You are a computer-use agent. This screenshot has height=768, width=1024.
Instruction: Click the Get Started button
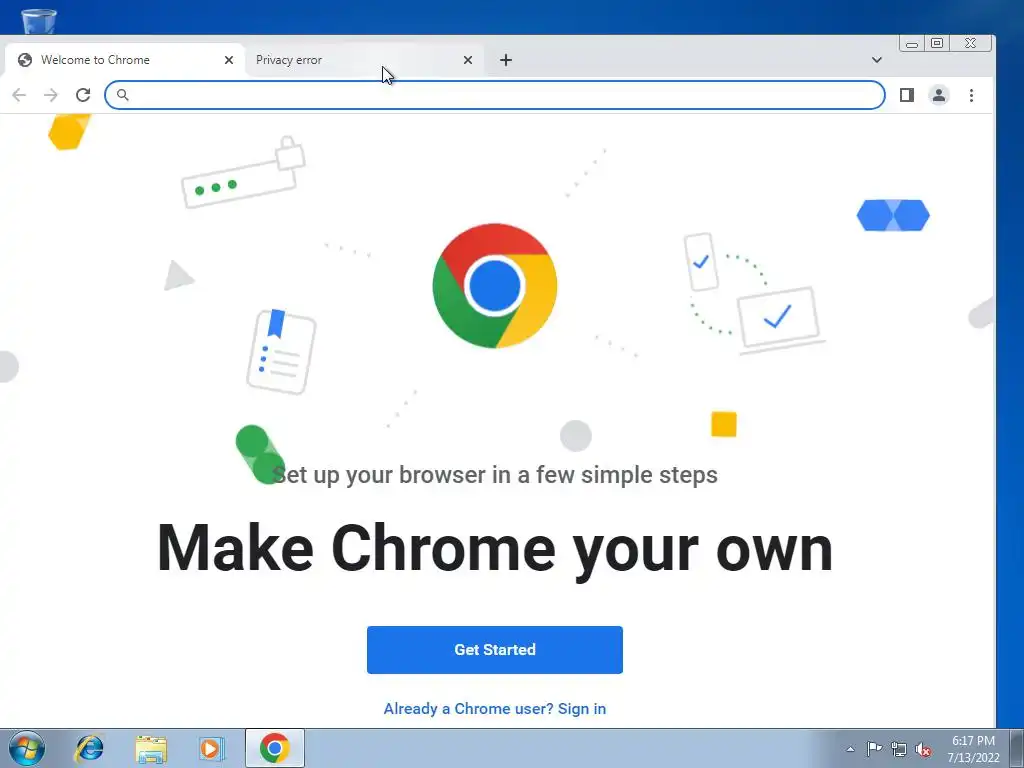coord(494,650)
